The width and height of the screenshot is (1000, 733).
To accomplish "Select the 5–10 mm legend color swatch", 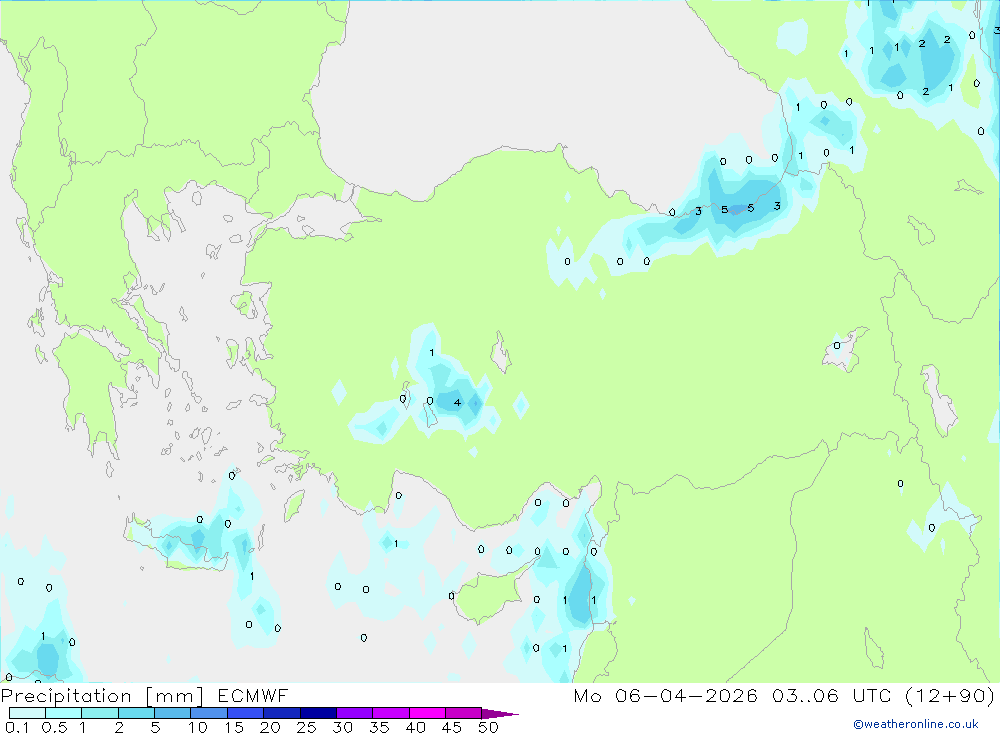I will pyautogui.click(x=173, y=713).
